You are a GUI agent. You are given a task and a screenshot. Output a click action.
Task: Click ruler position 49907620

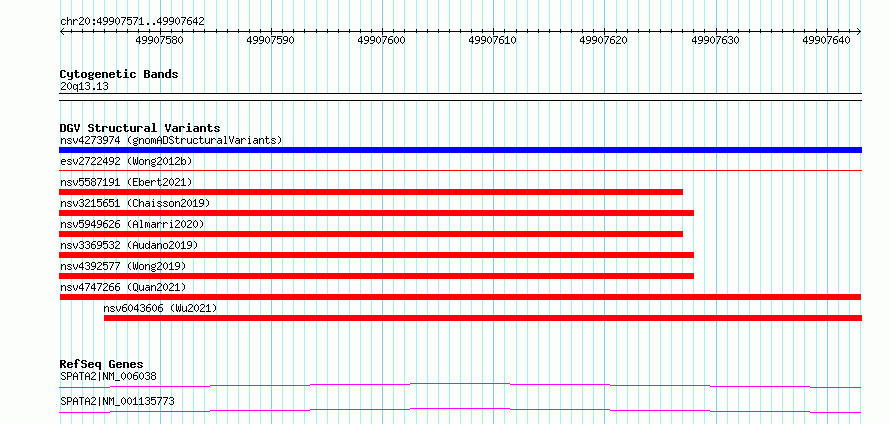click(x=604, y=41)
